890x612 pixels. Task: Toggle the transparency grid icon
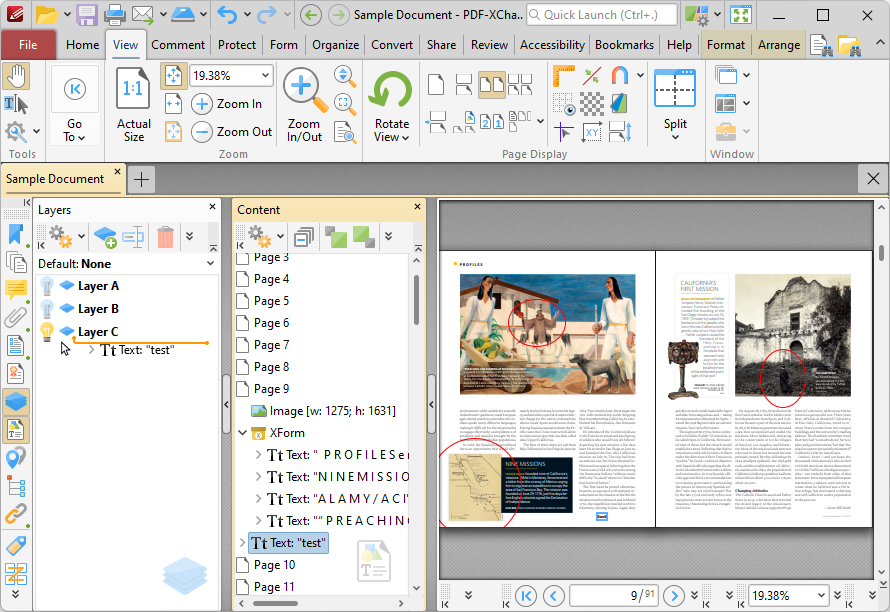point(591,104)
